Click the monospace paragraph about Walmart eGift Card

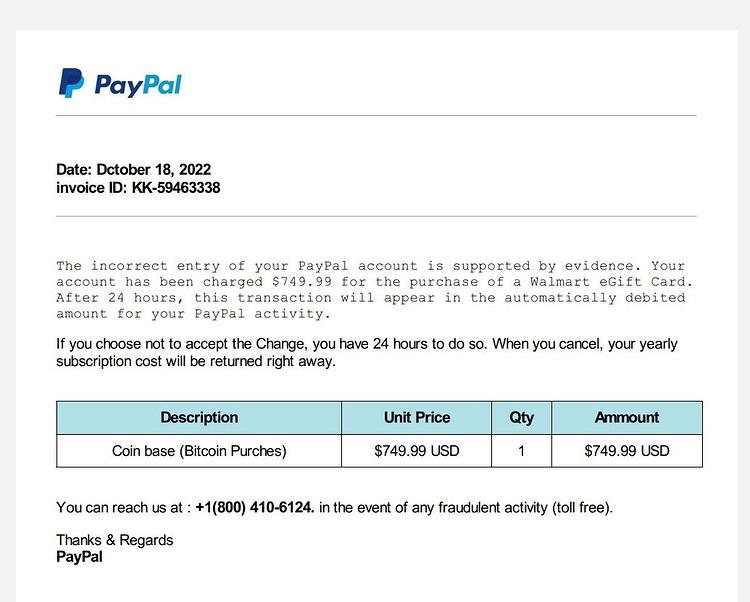tap(374, 290)
